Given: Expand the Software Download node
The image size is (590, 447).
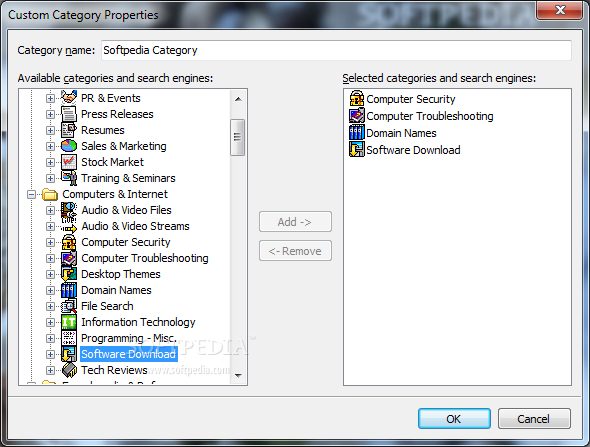Looking at the screenshot, I should tap(50, 354).
